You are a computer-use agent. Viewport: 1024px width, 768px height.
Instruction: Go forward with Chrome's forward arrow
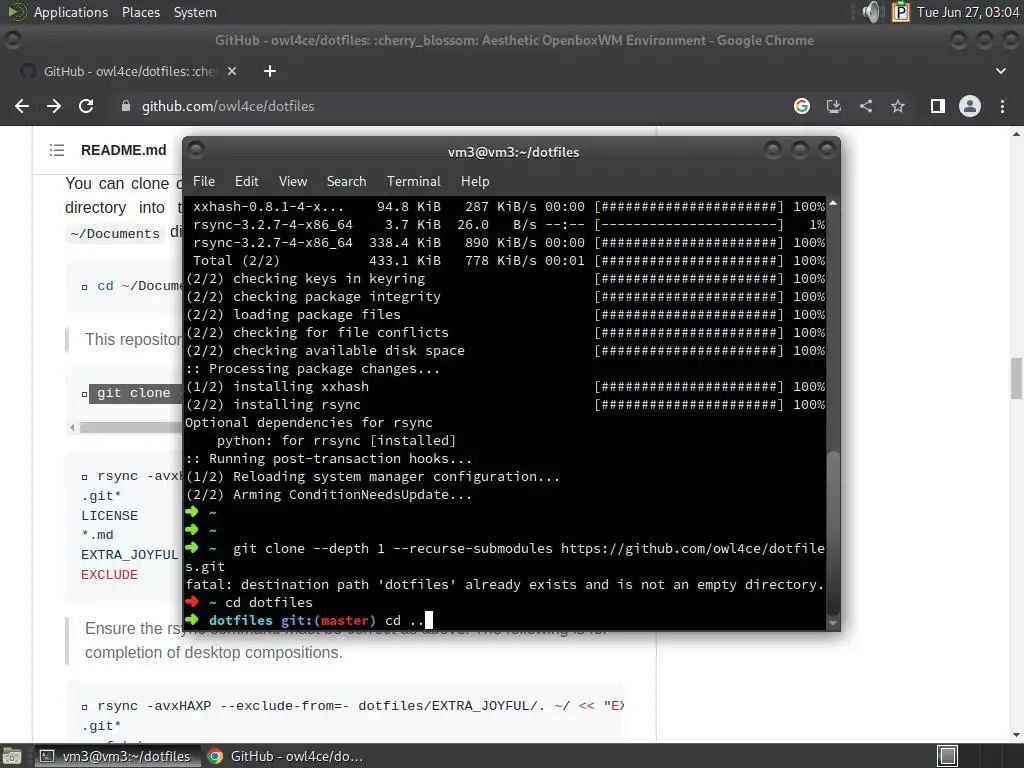54,106
